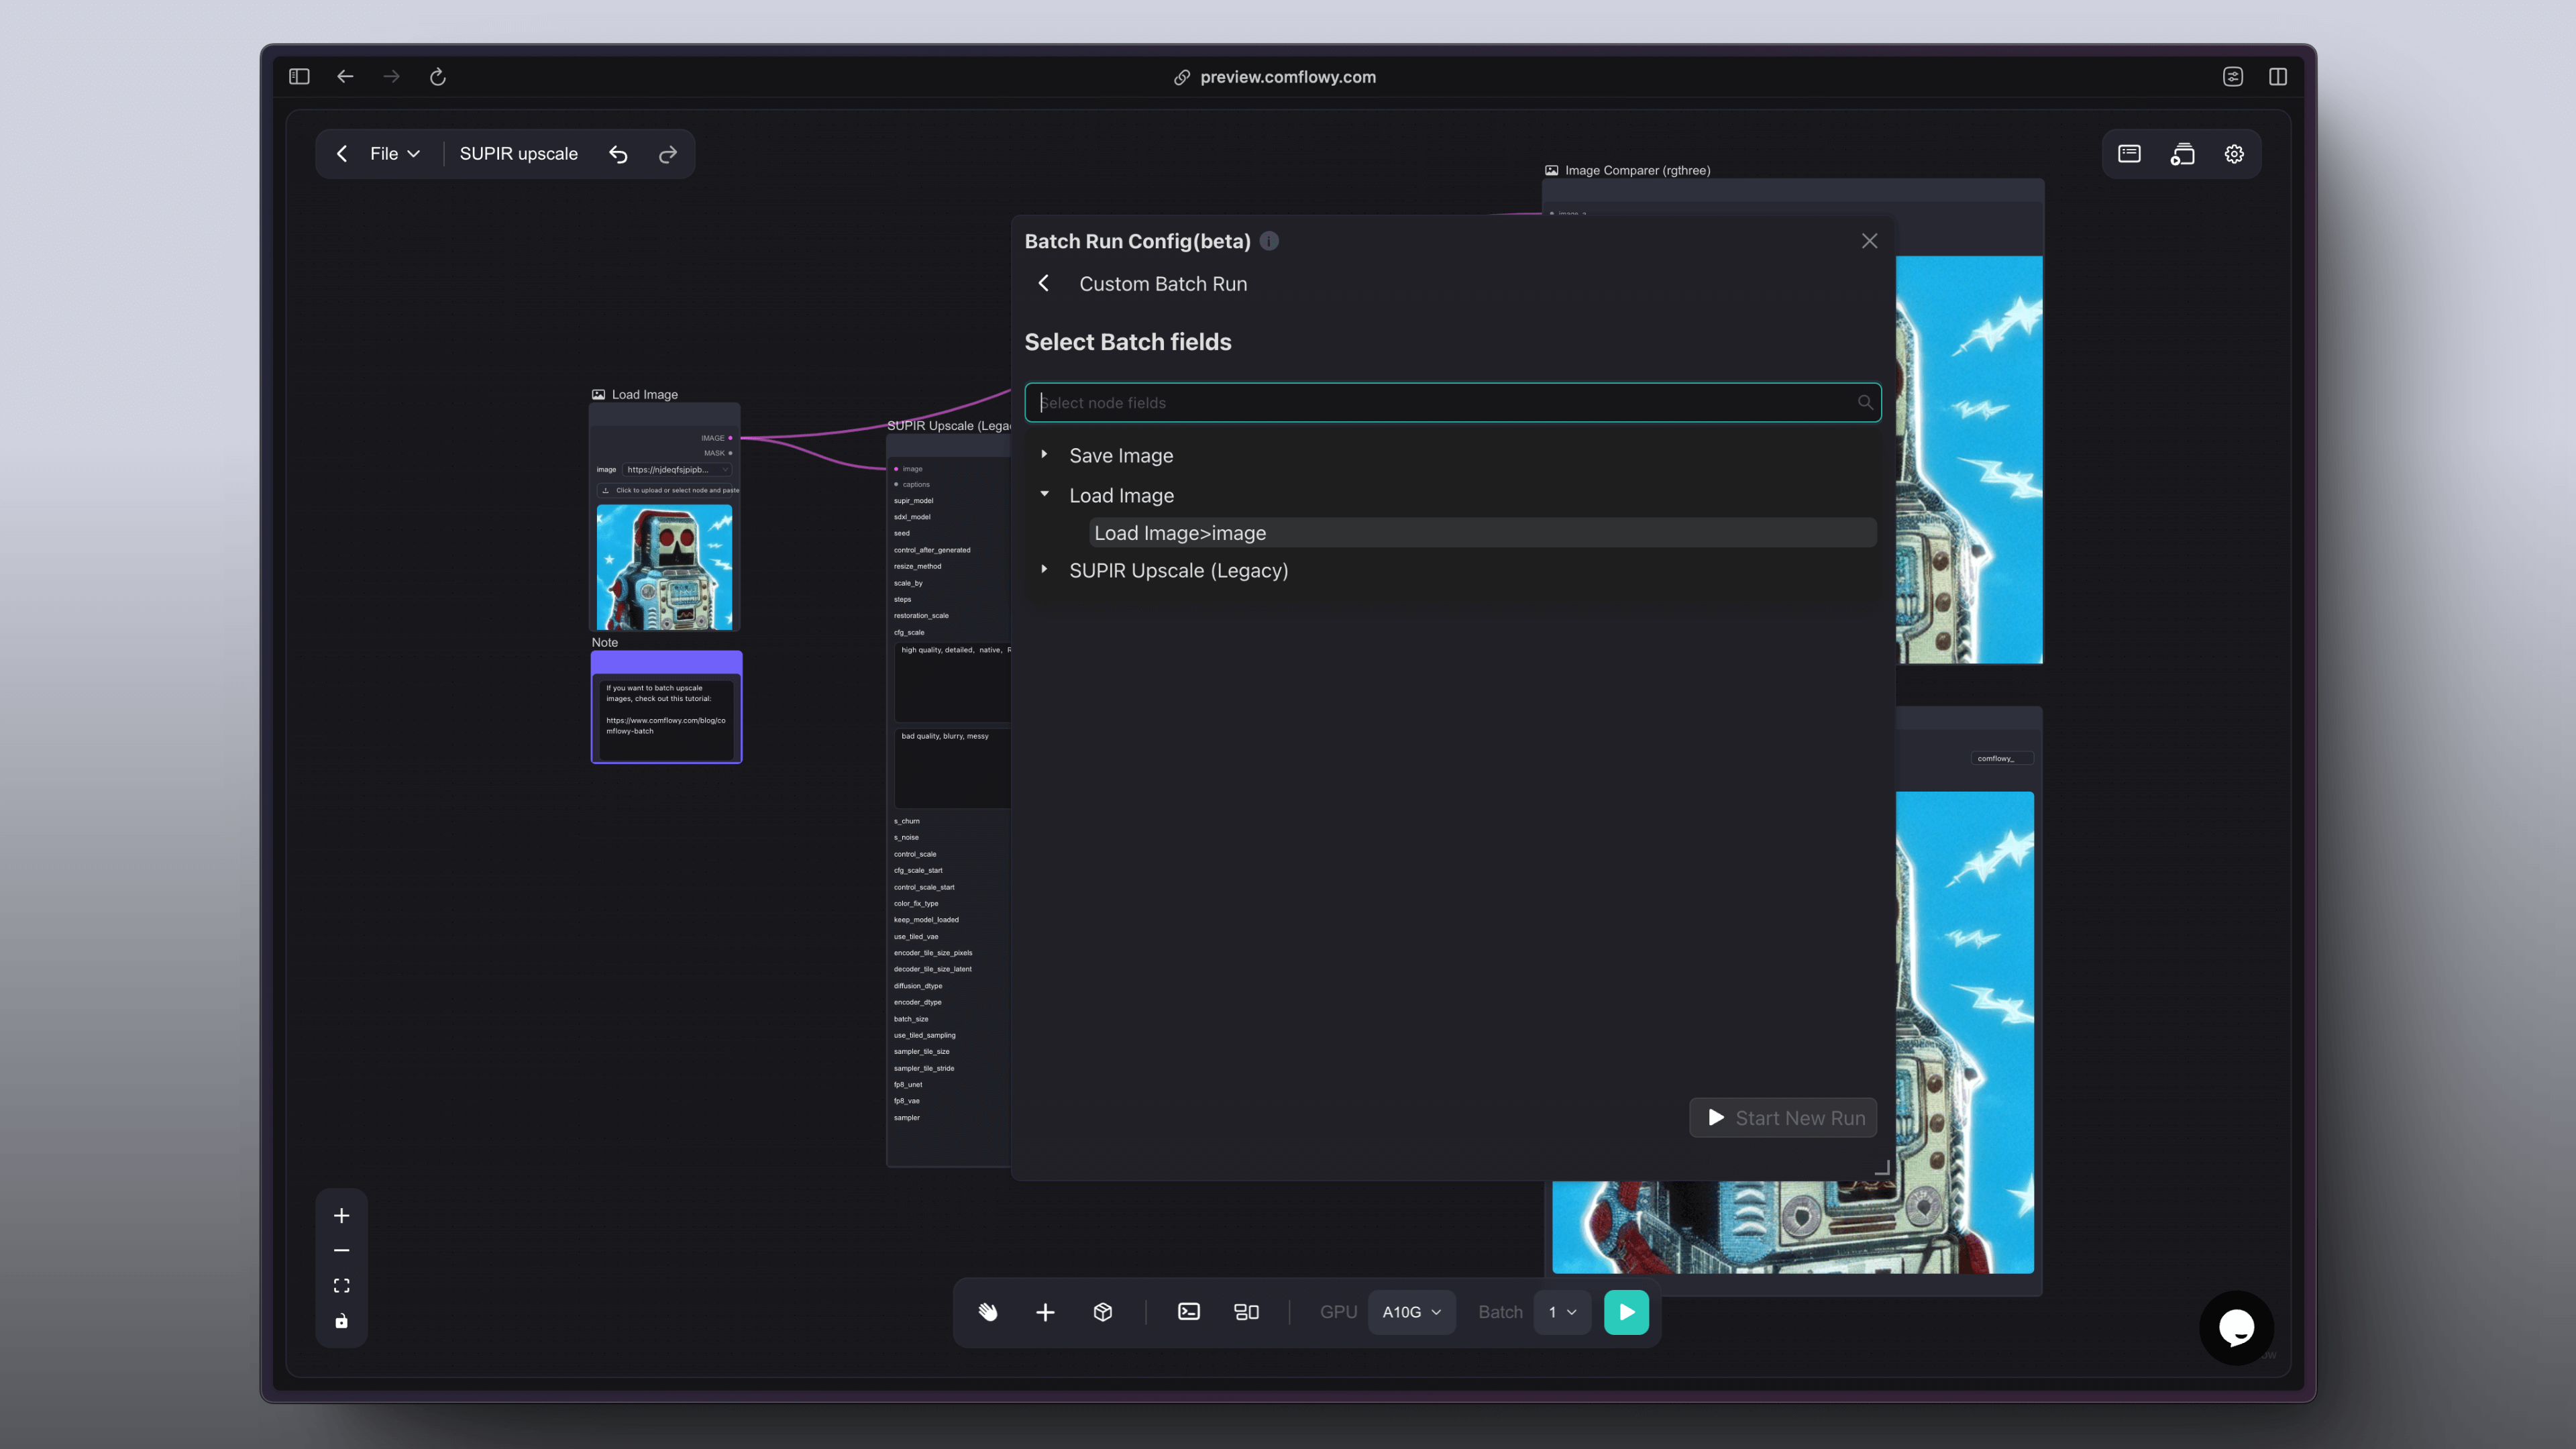Toggle the browser split view icon

click(2278, 77)
